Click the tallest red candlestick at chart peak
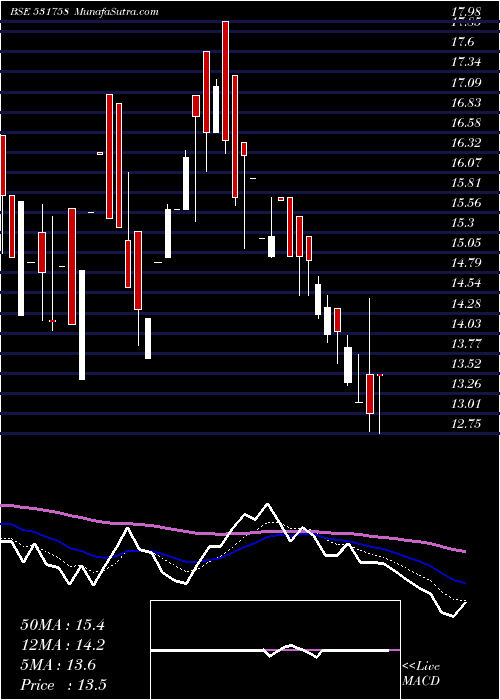The width and height of the screenshot is (500, 700). click(x=225, y=81)
